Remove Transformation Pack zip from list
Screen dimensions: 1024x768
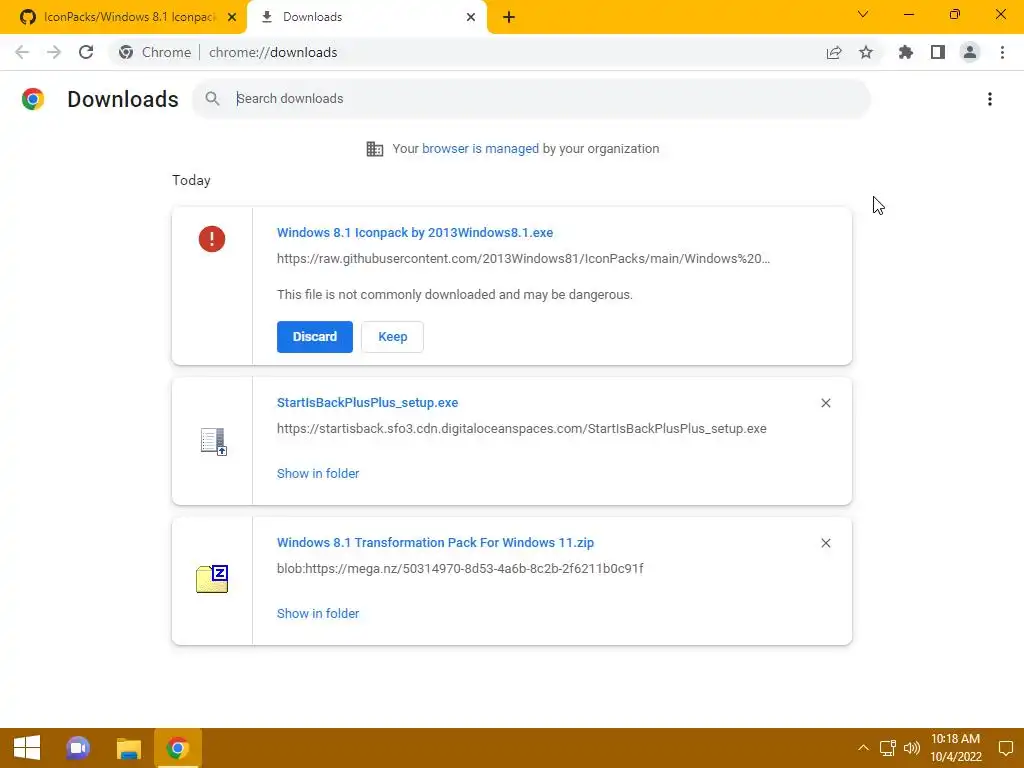[825, 543]
